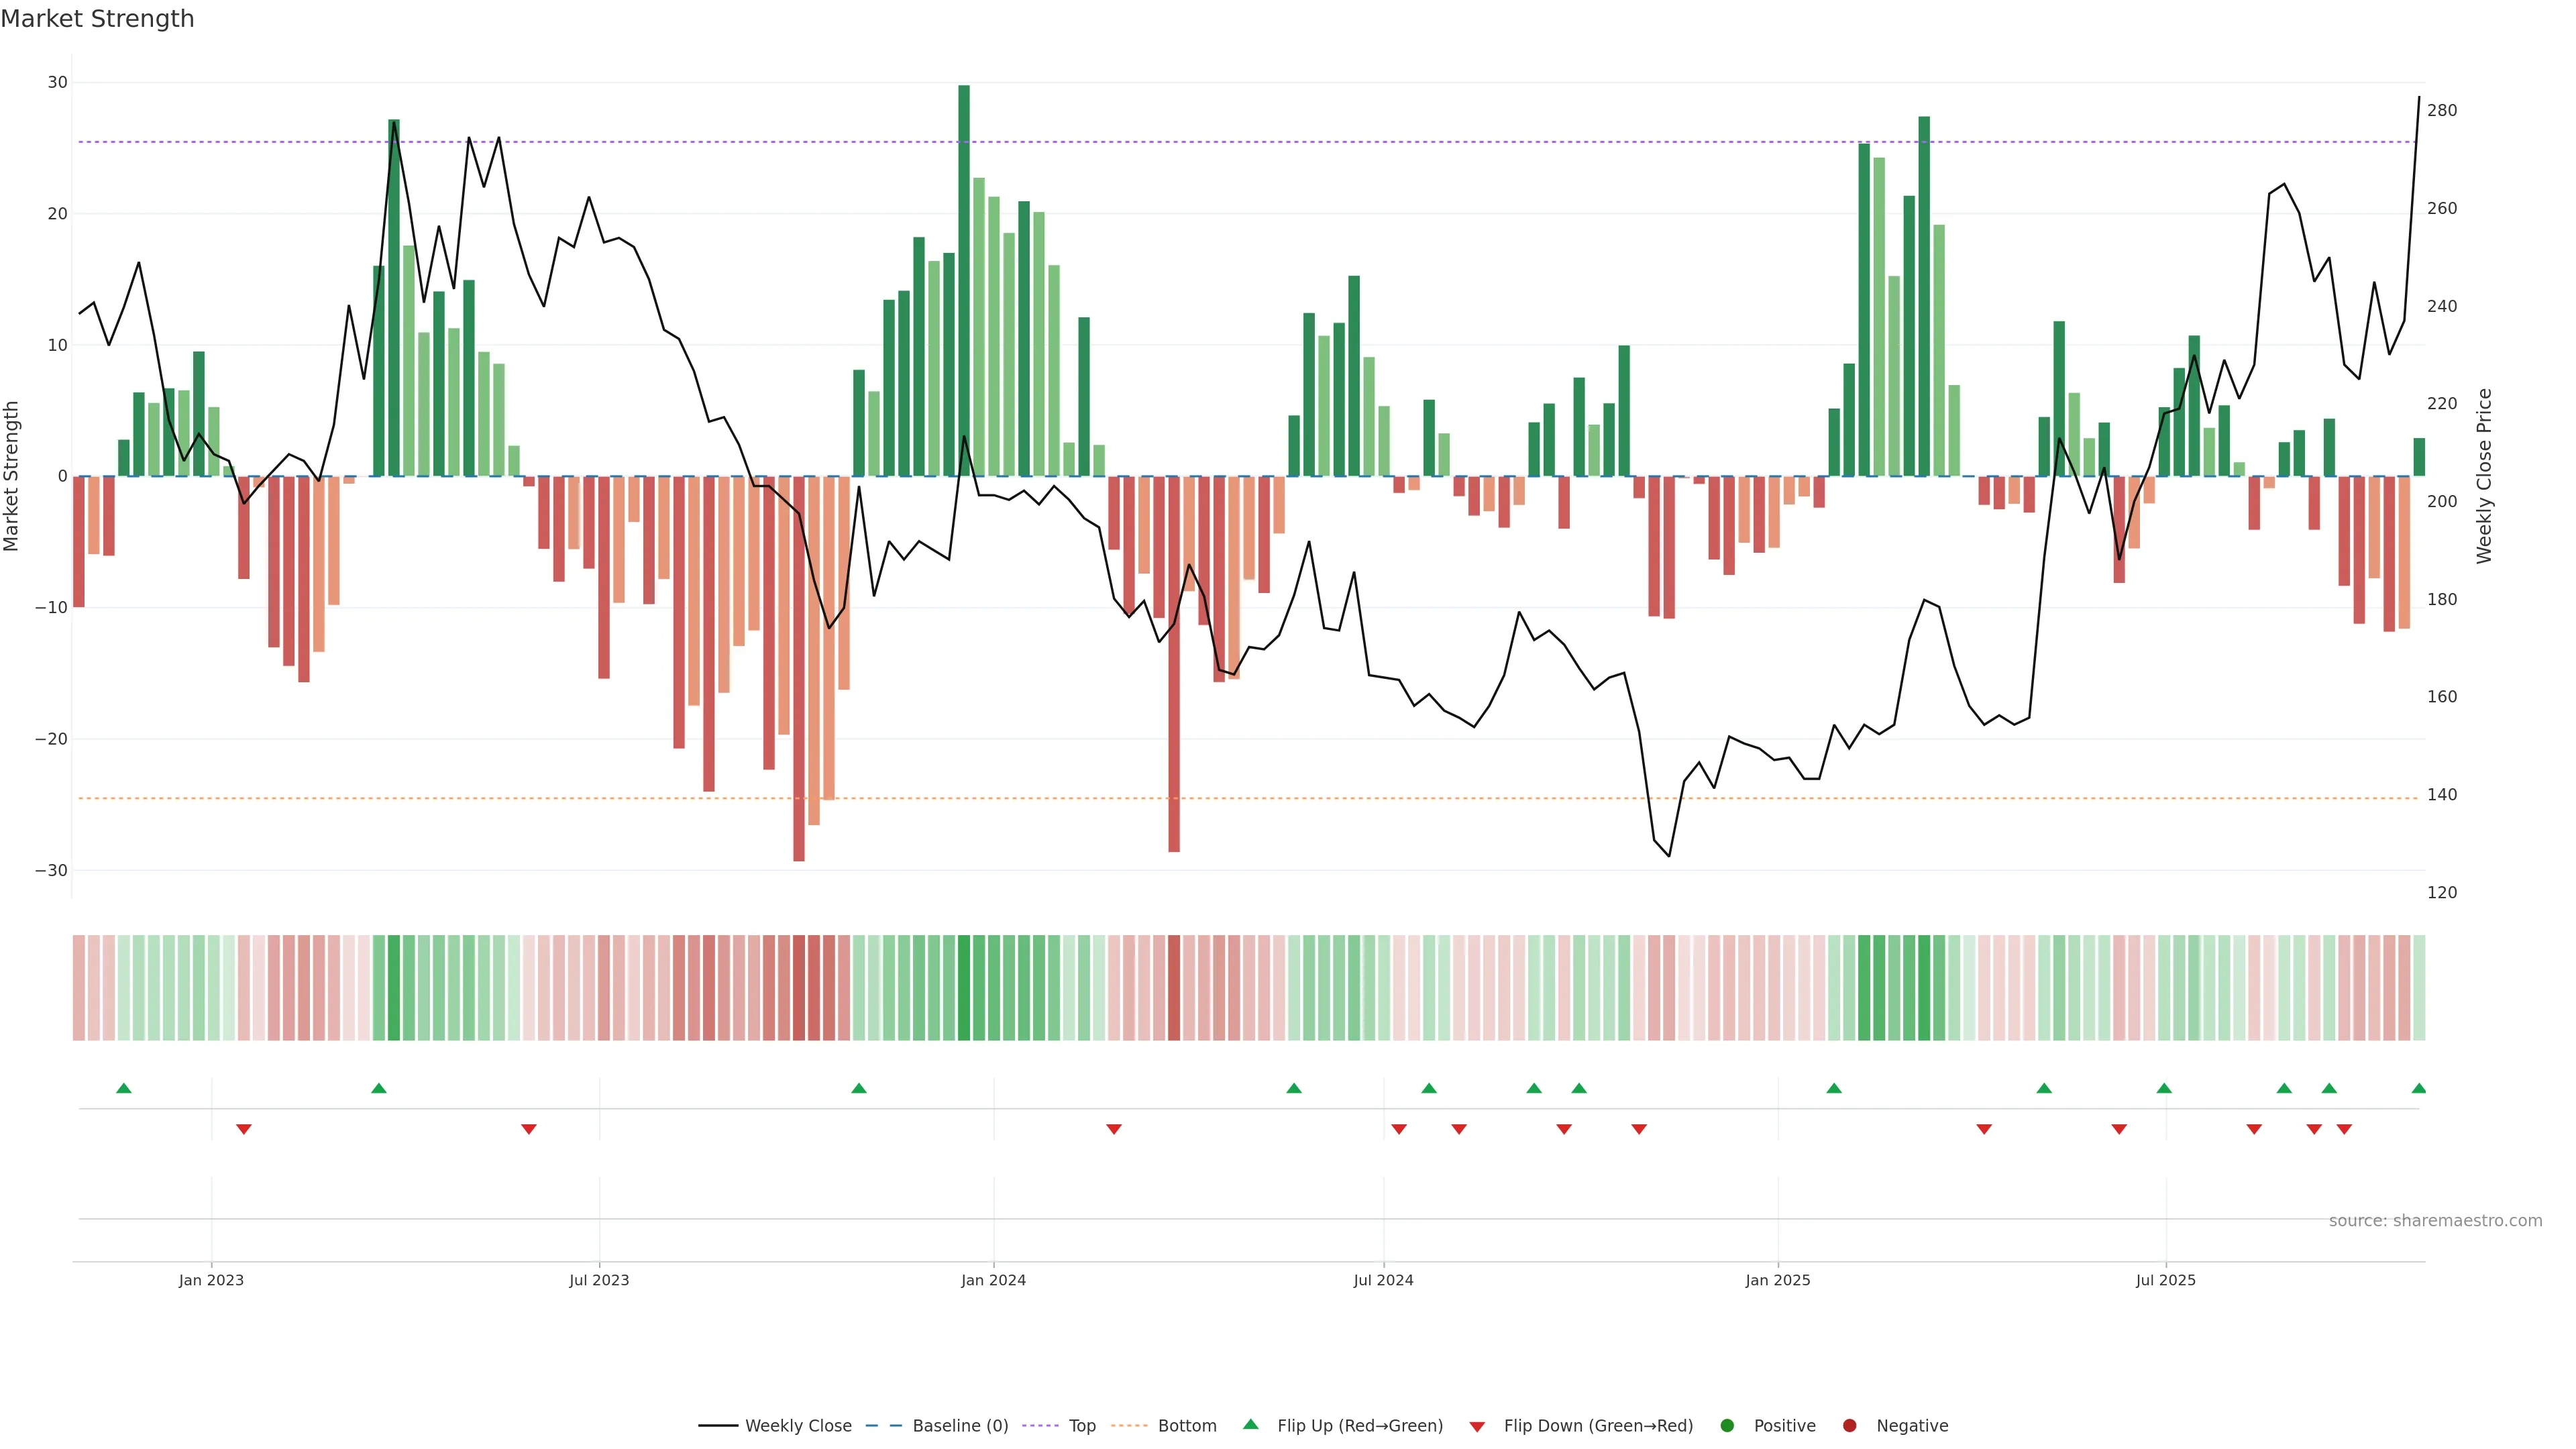
Task: Click the 'Jul 2025' x-axis label
Action: tap(2165, 1280)
